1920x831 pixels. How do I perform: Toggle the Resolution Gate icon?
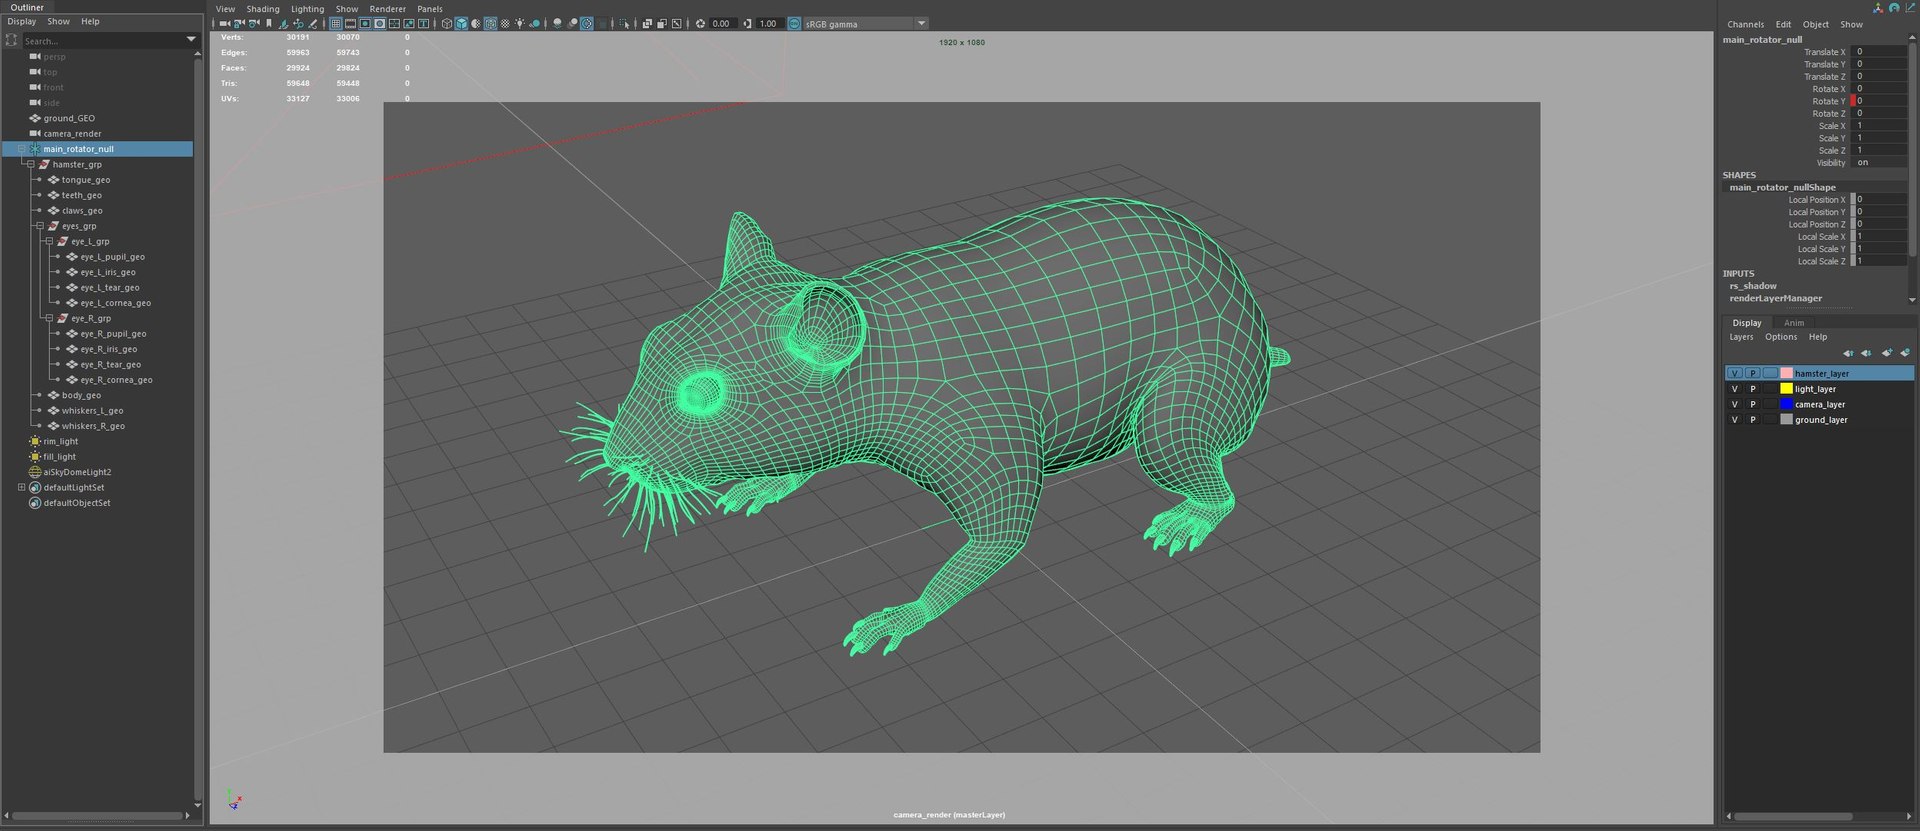pyautogui.click(x=365, y=23)
